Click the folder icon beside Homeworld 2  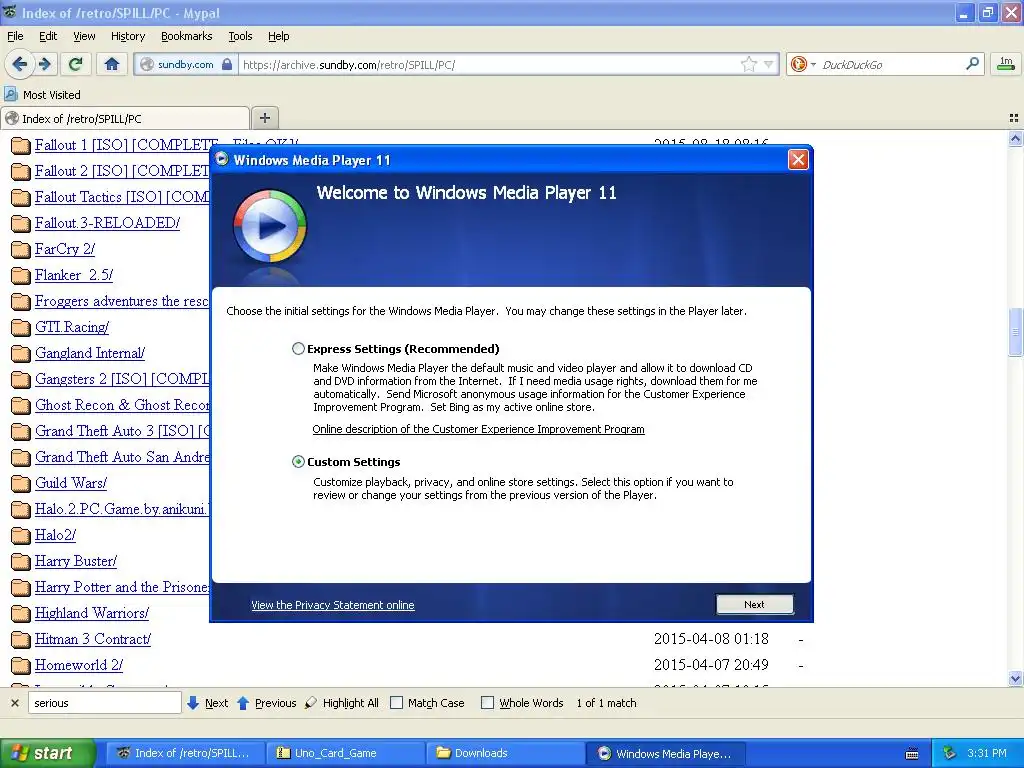(21, 666)
